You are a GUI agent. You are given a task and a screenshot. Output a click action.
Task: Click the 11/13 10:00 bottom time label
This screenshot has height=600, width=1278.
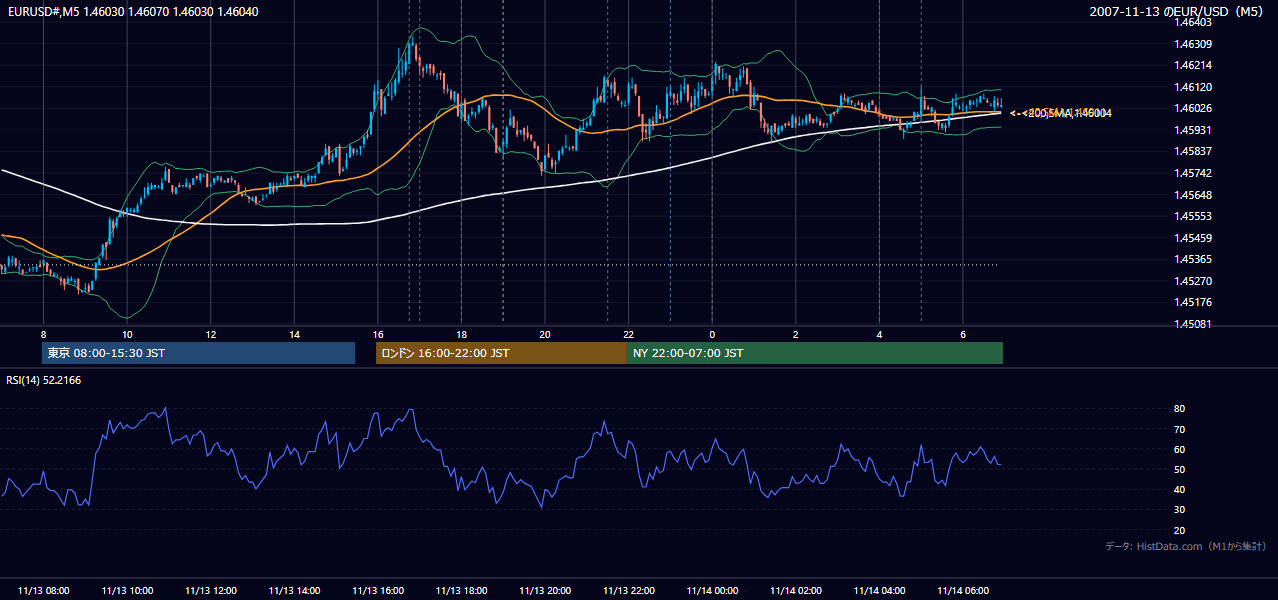coord(127,591)
